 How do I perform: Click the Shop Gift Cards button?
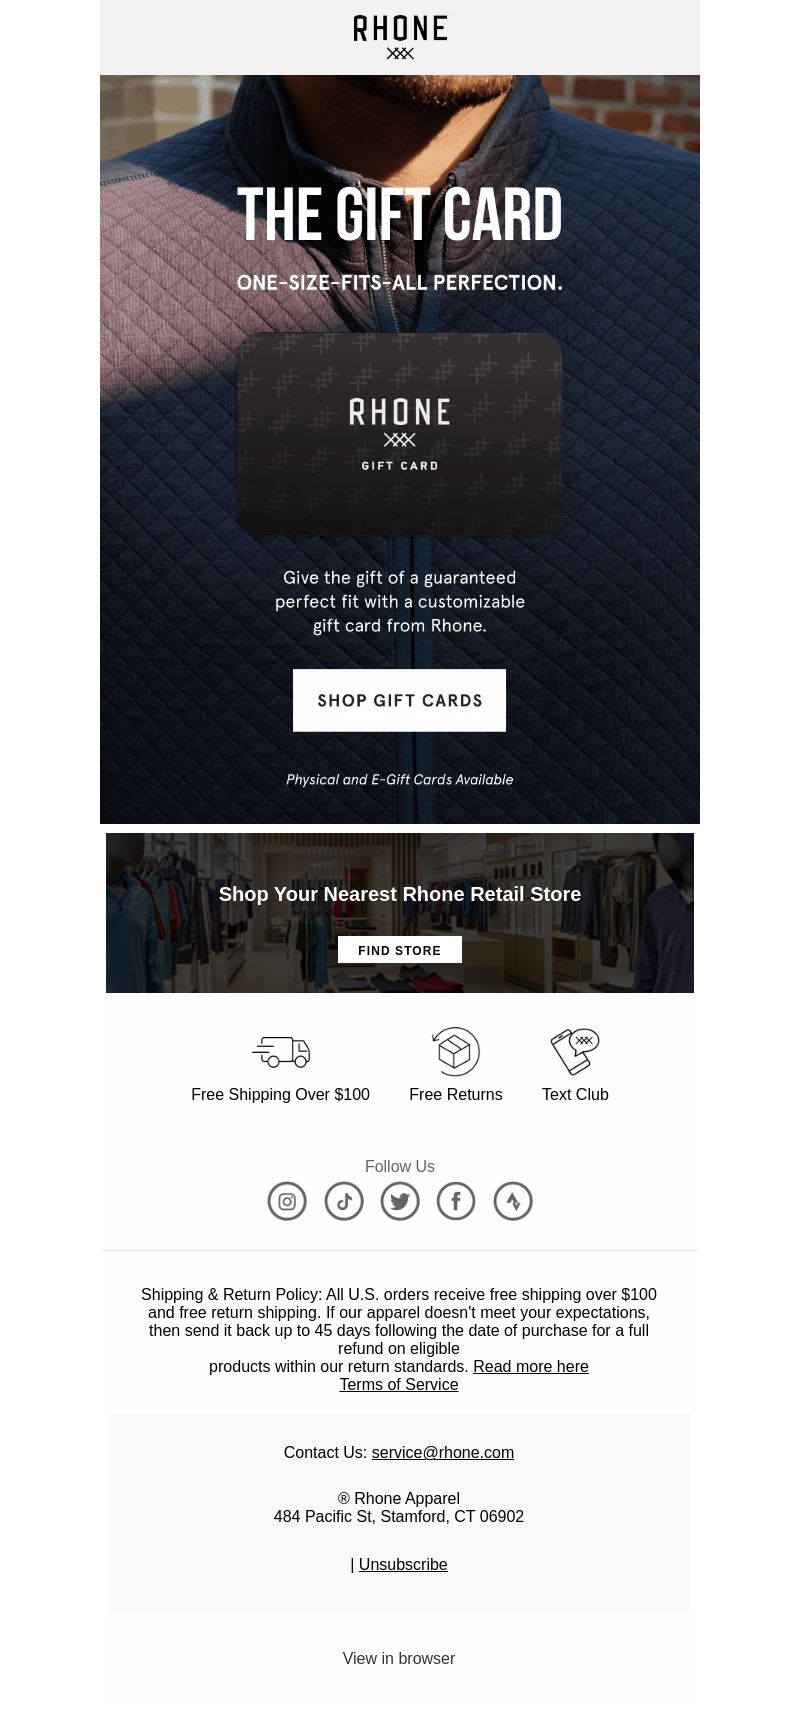(399, 700)
